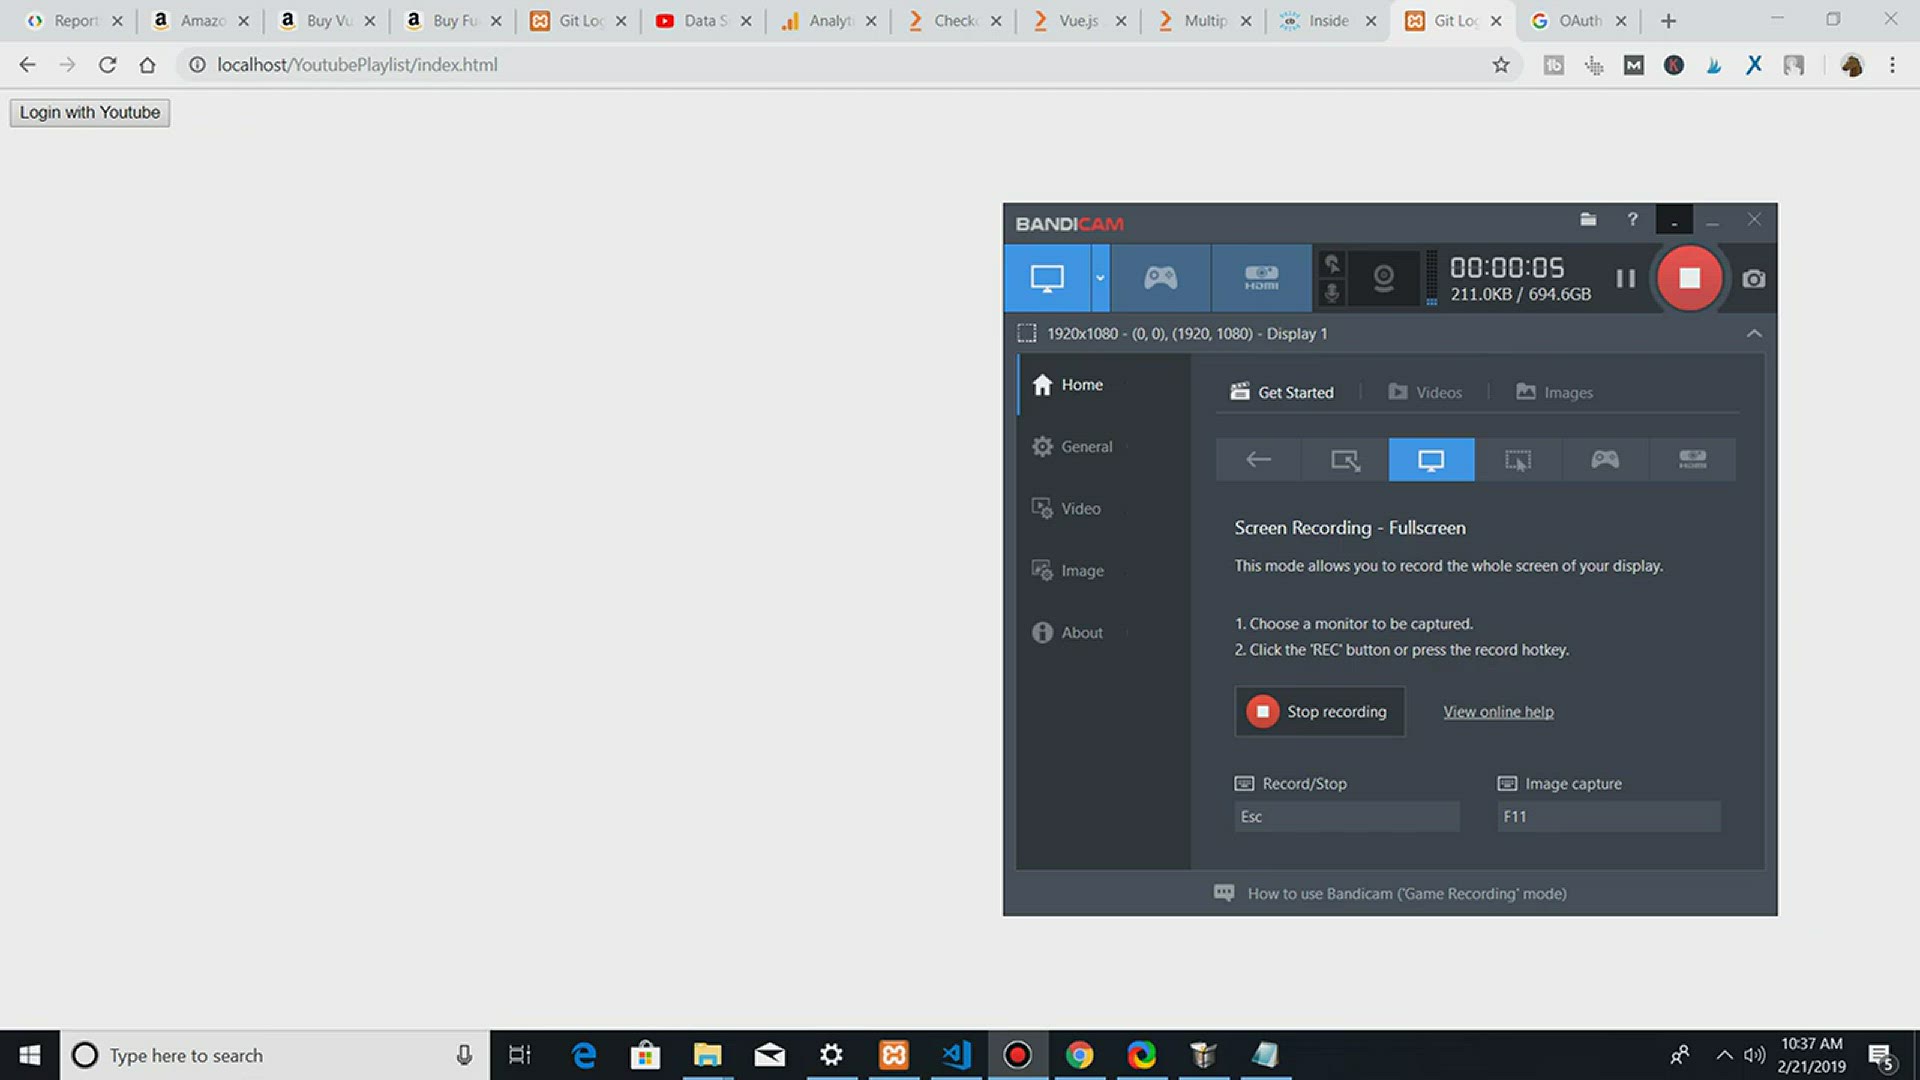Click the Record/Stop hotkey field

coord(1346,817)
